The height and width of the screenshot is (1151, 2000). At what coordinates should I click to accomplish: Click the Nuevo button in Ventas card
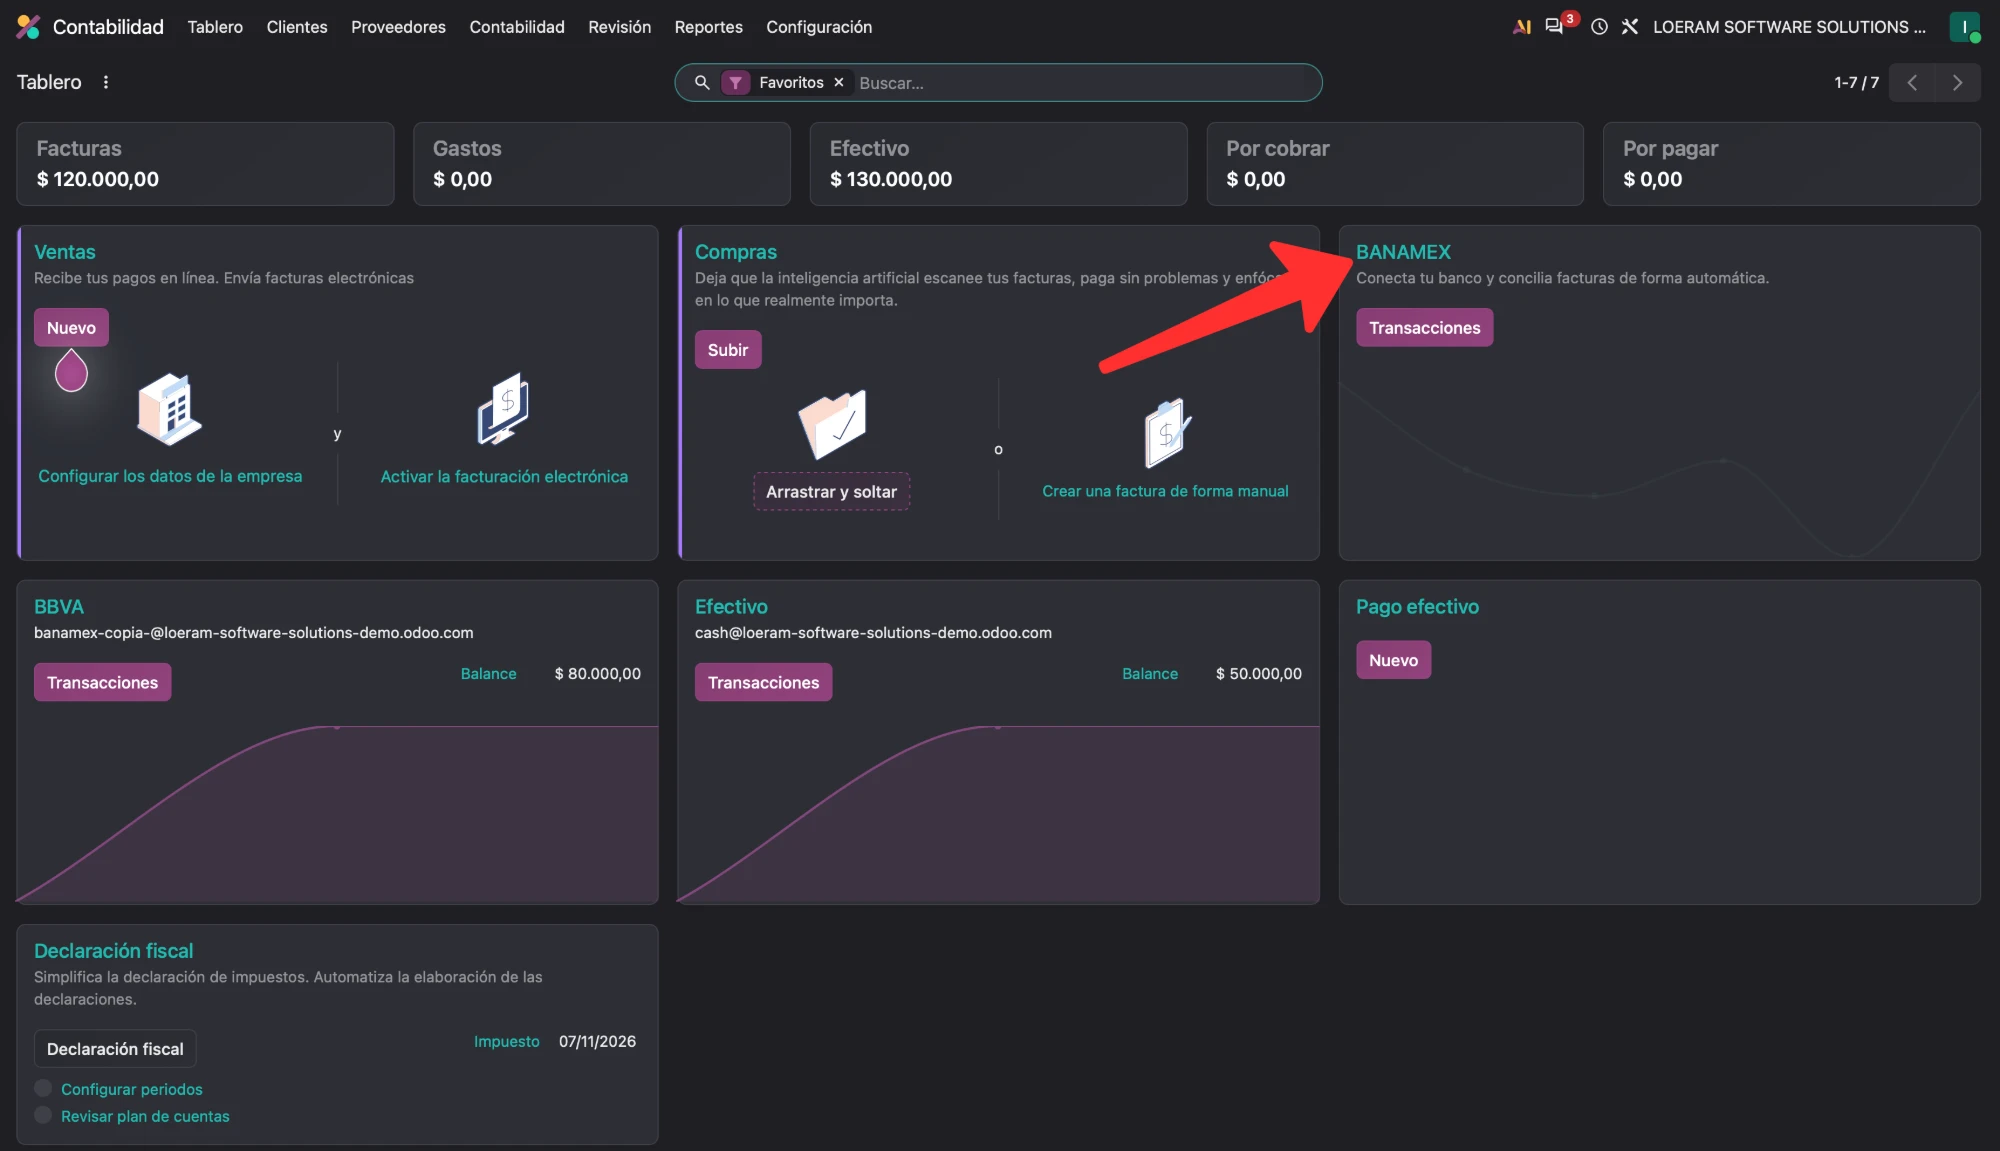pyautogui.click(x=71, y=327)
